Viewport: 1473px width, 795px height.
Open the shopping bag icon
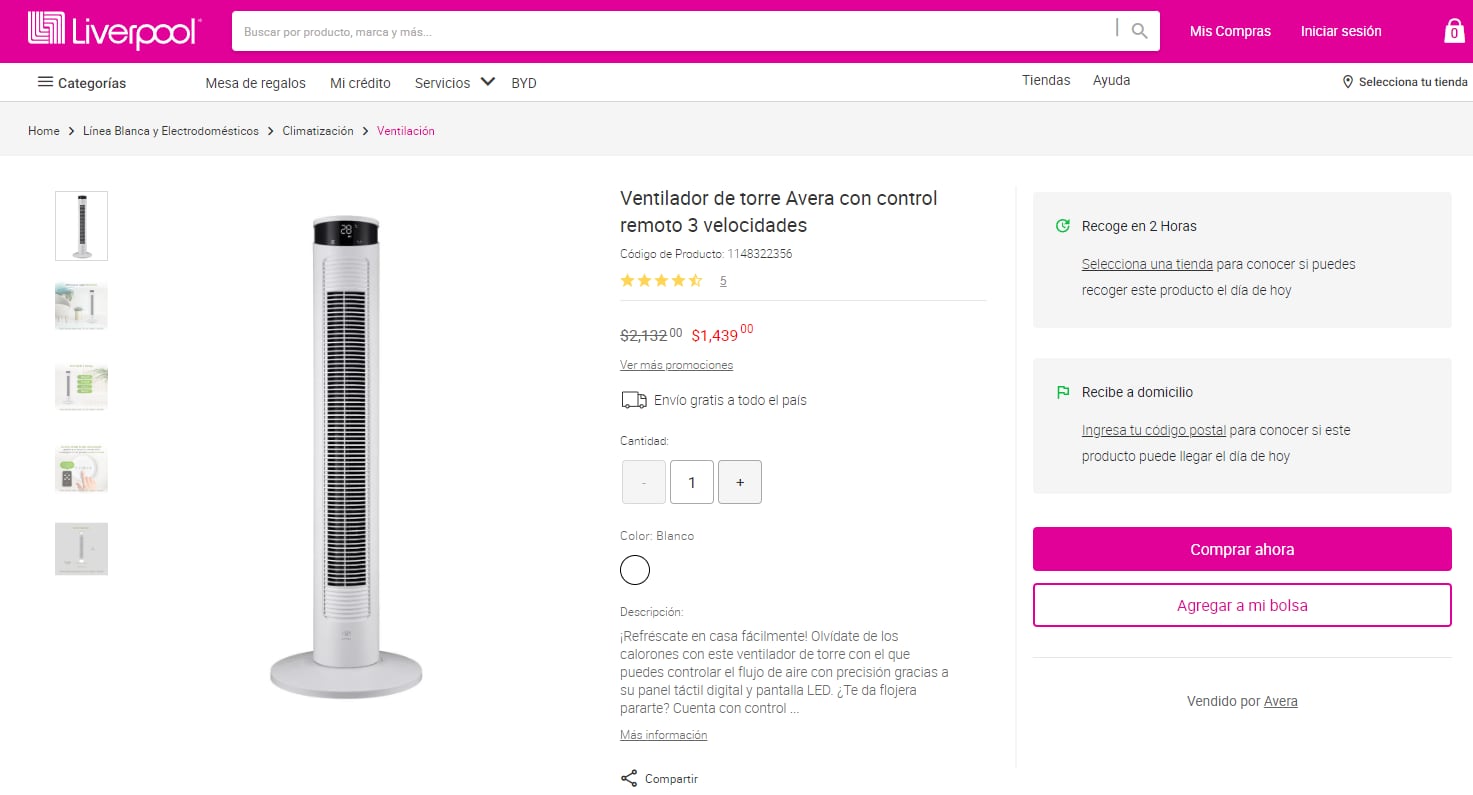click(1452, 30)
